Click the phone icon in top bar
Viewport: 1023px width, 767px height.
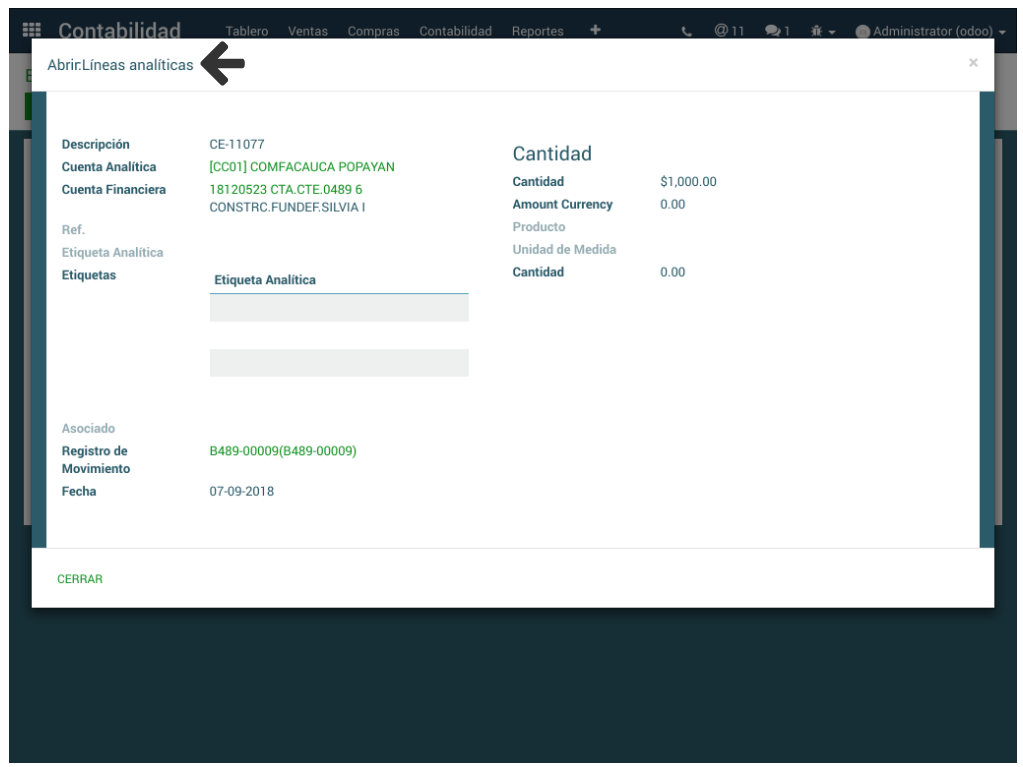(686, 31)
